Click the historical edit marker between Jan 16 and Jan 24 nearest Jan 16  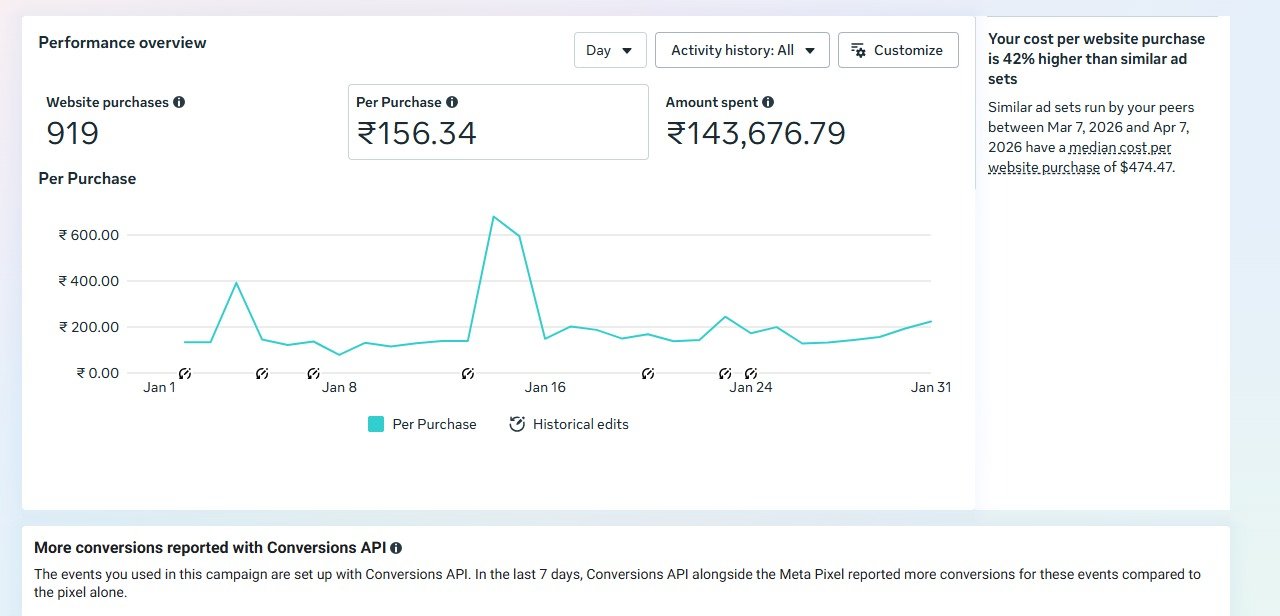[x=648, y=373]
